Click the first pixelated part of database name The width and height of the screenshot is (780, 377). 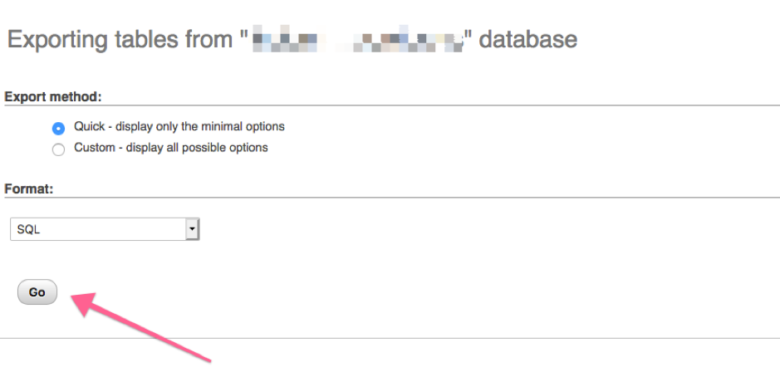[x=285, y=40]
